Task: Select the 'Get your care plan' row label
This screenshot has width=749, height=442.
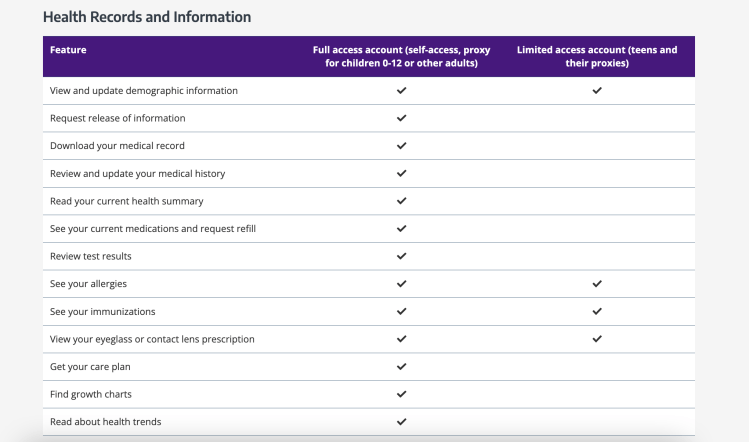Action: (x=92, y=367)
